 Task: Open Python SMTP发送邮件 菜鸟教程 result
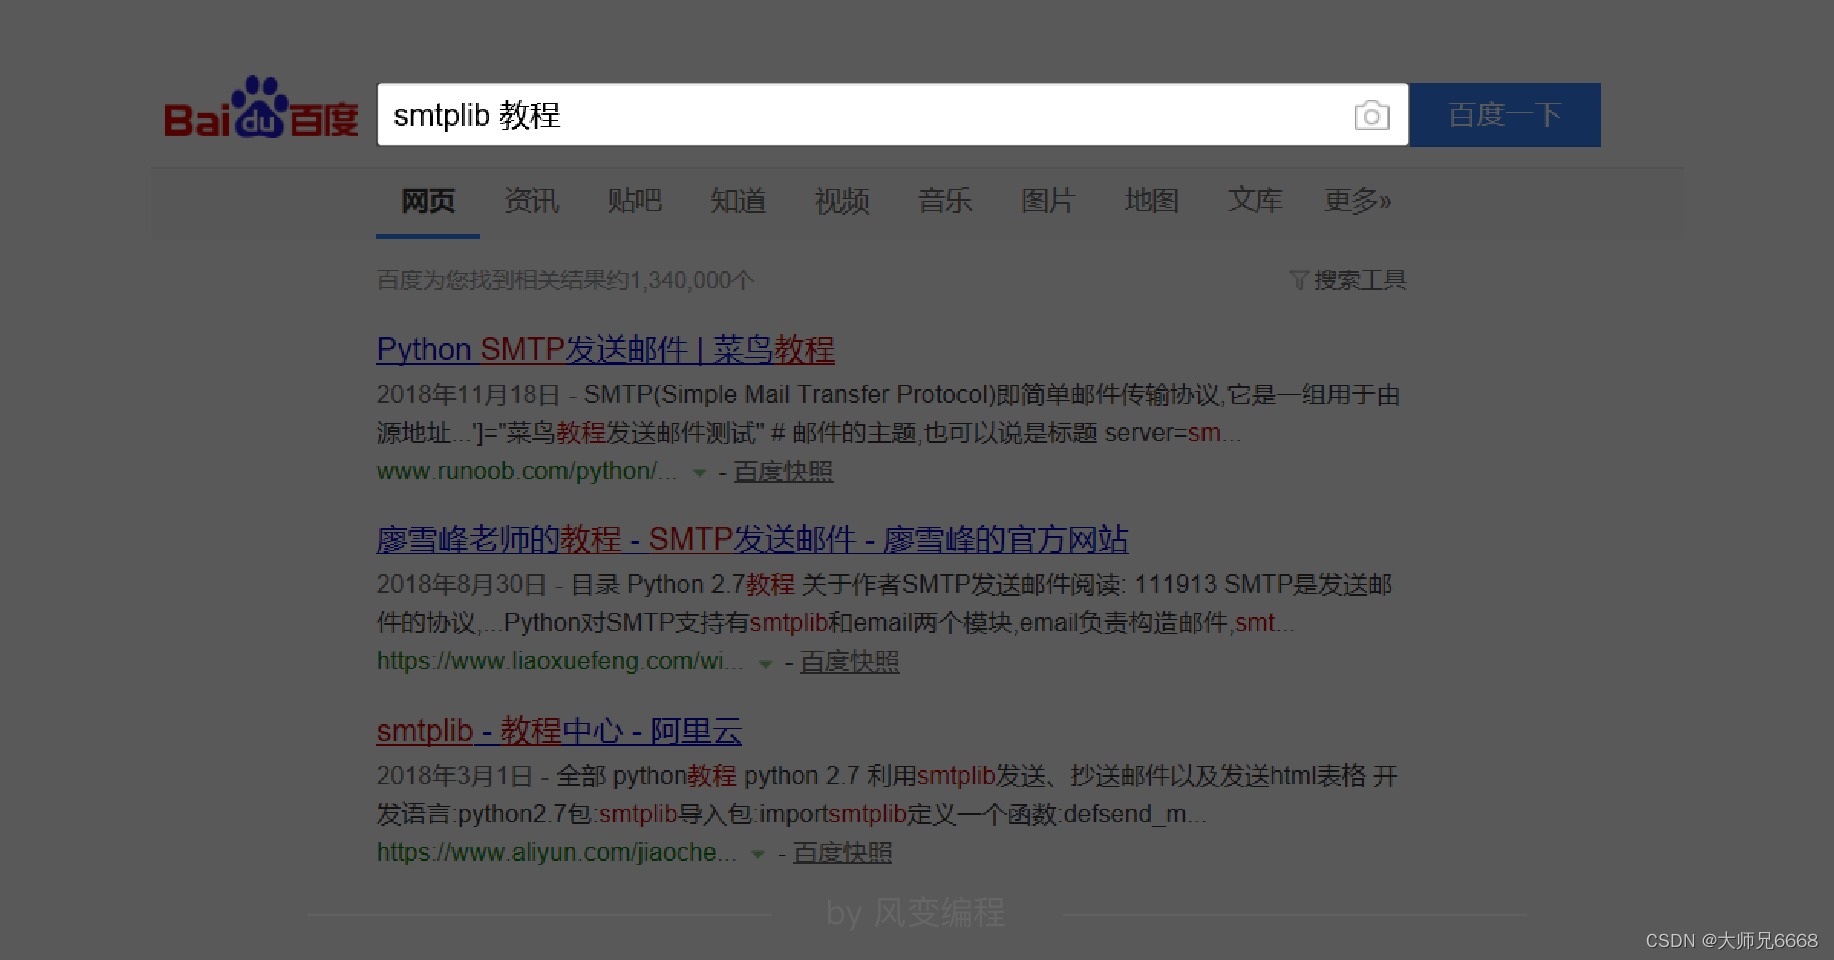click(x=605, y=349)
